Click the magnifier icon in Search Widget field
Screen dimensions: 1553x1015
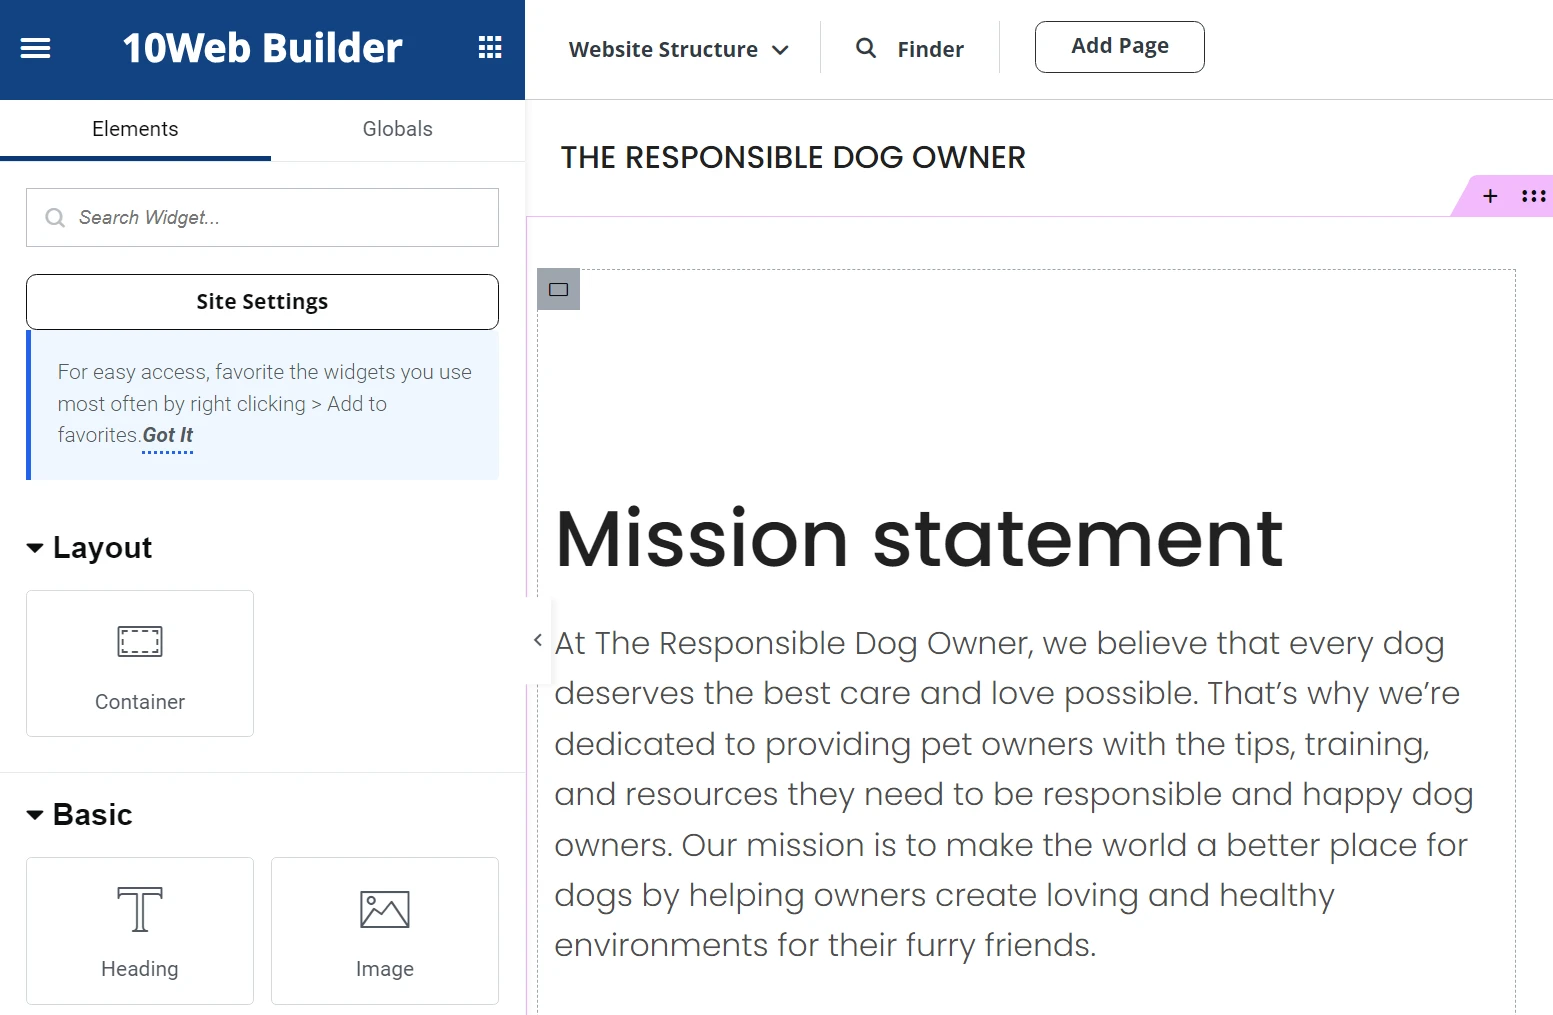pos(55,218)
